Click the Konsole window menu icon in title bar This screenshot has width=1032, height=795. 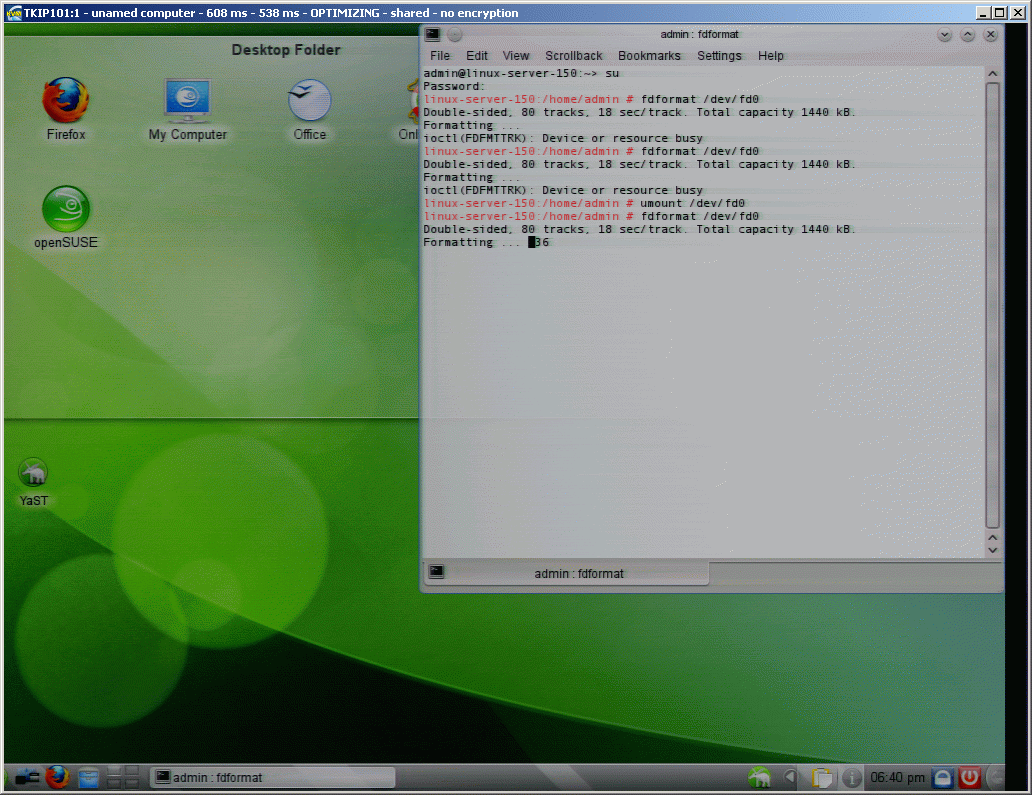click(x=432, y=34)
